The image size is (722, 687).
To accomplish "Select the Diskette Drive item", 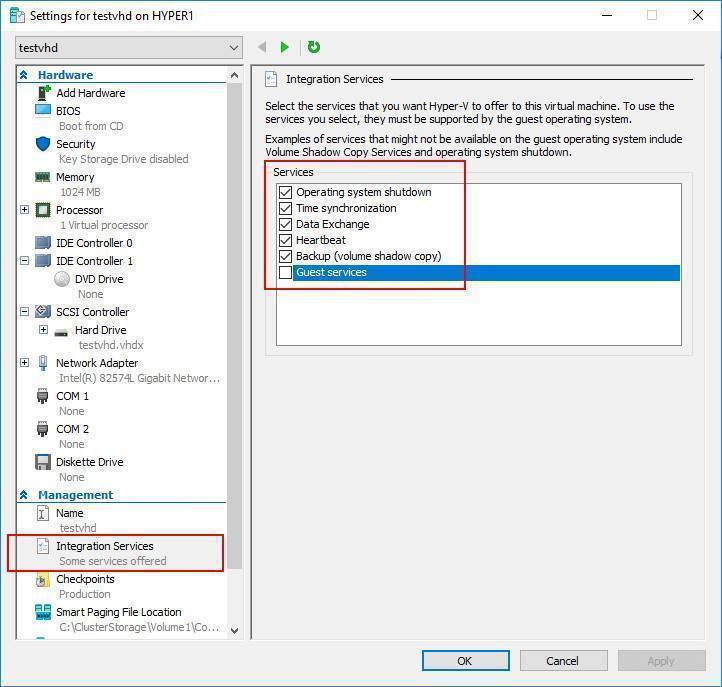I will 90,462.
